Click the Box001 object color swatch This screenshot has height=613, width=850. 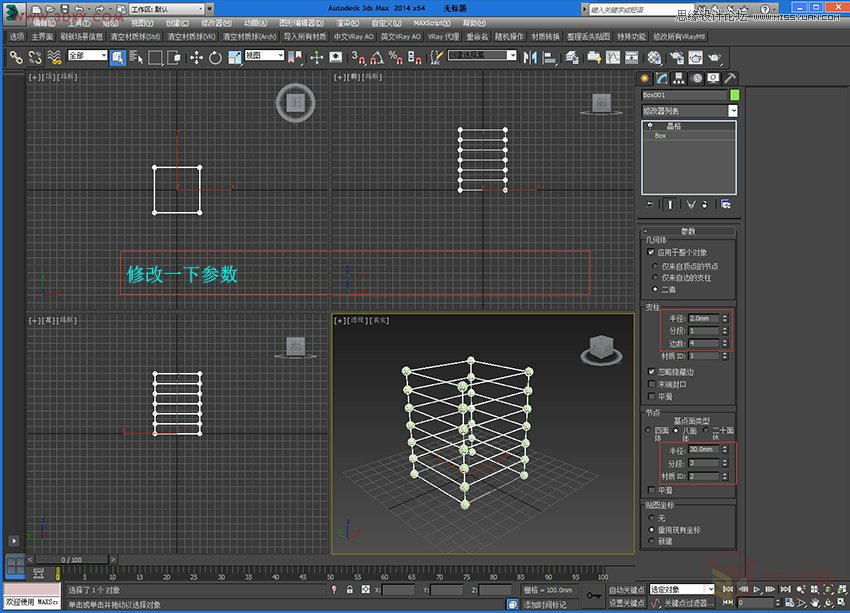pyautogui.click(x=734, y=93)
